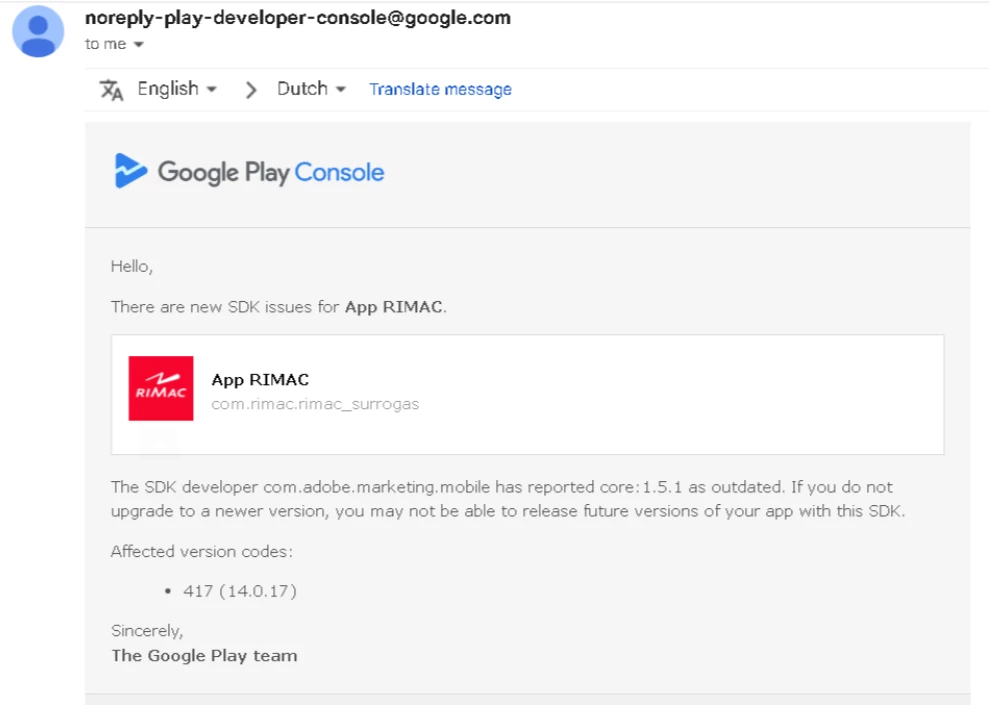Select version code 417 (14.0.17)

(x=240, y=591)
